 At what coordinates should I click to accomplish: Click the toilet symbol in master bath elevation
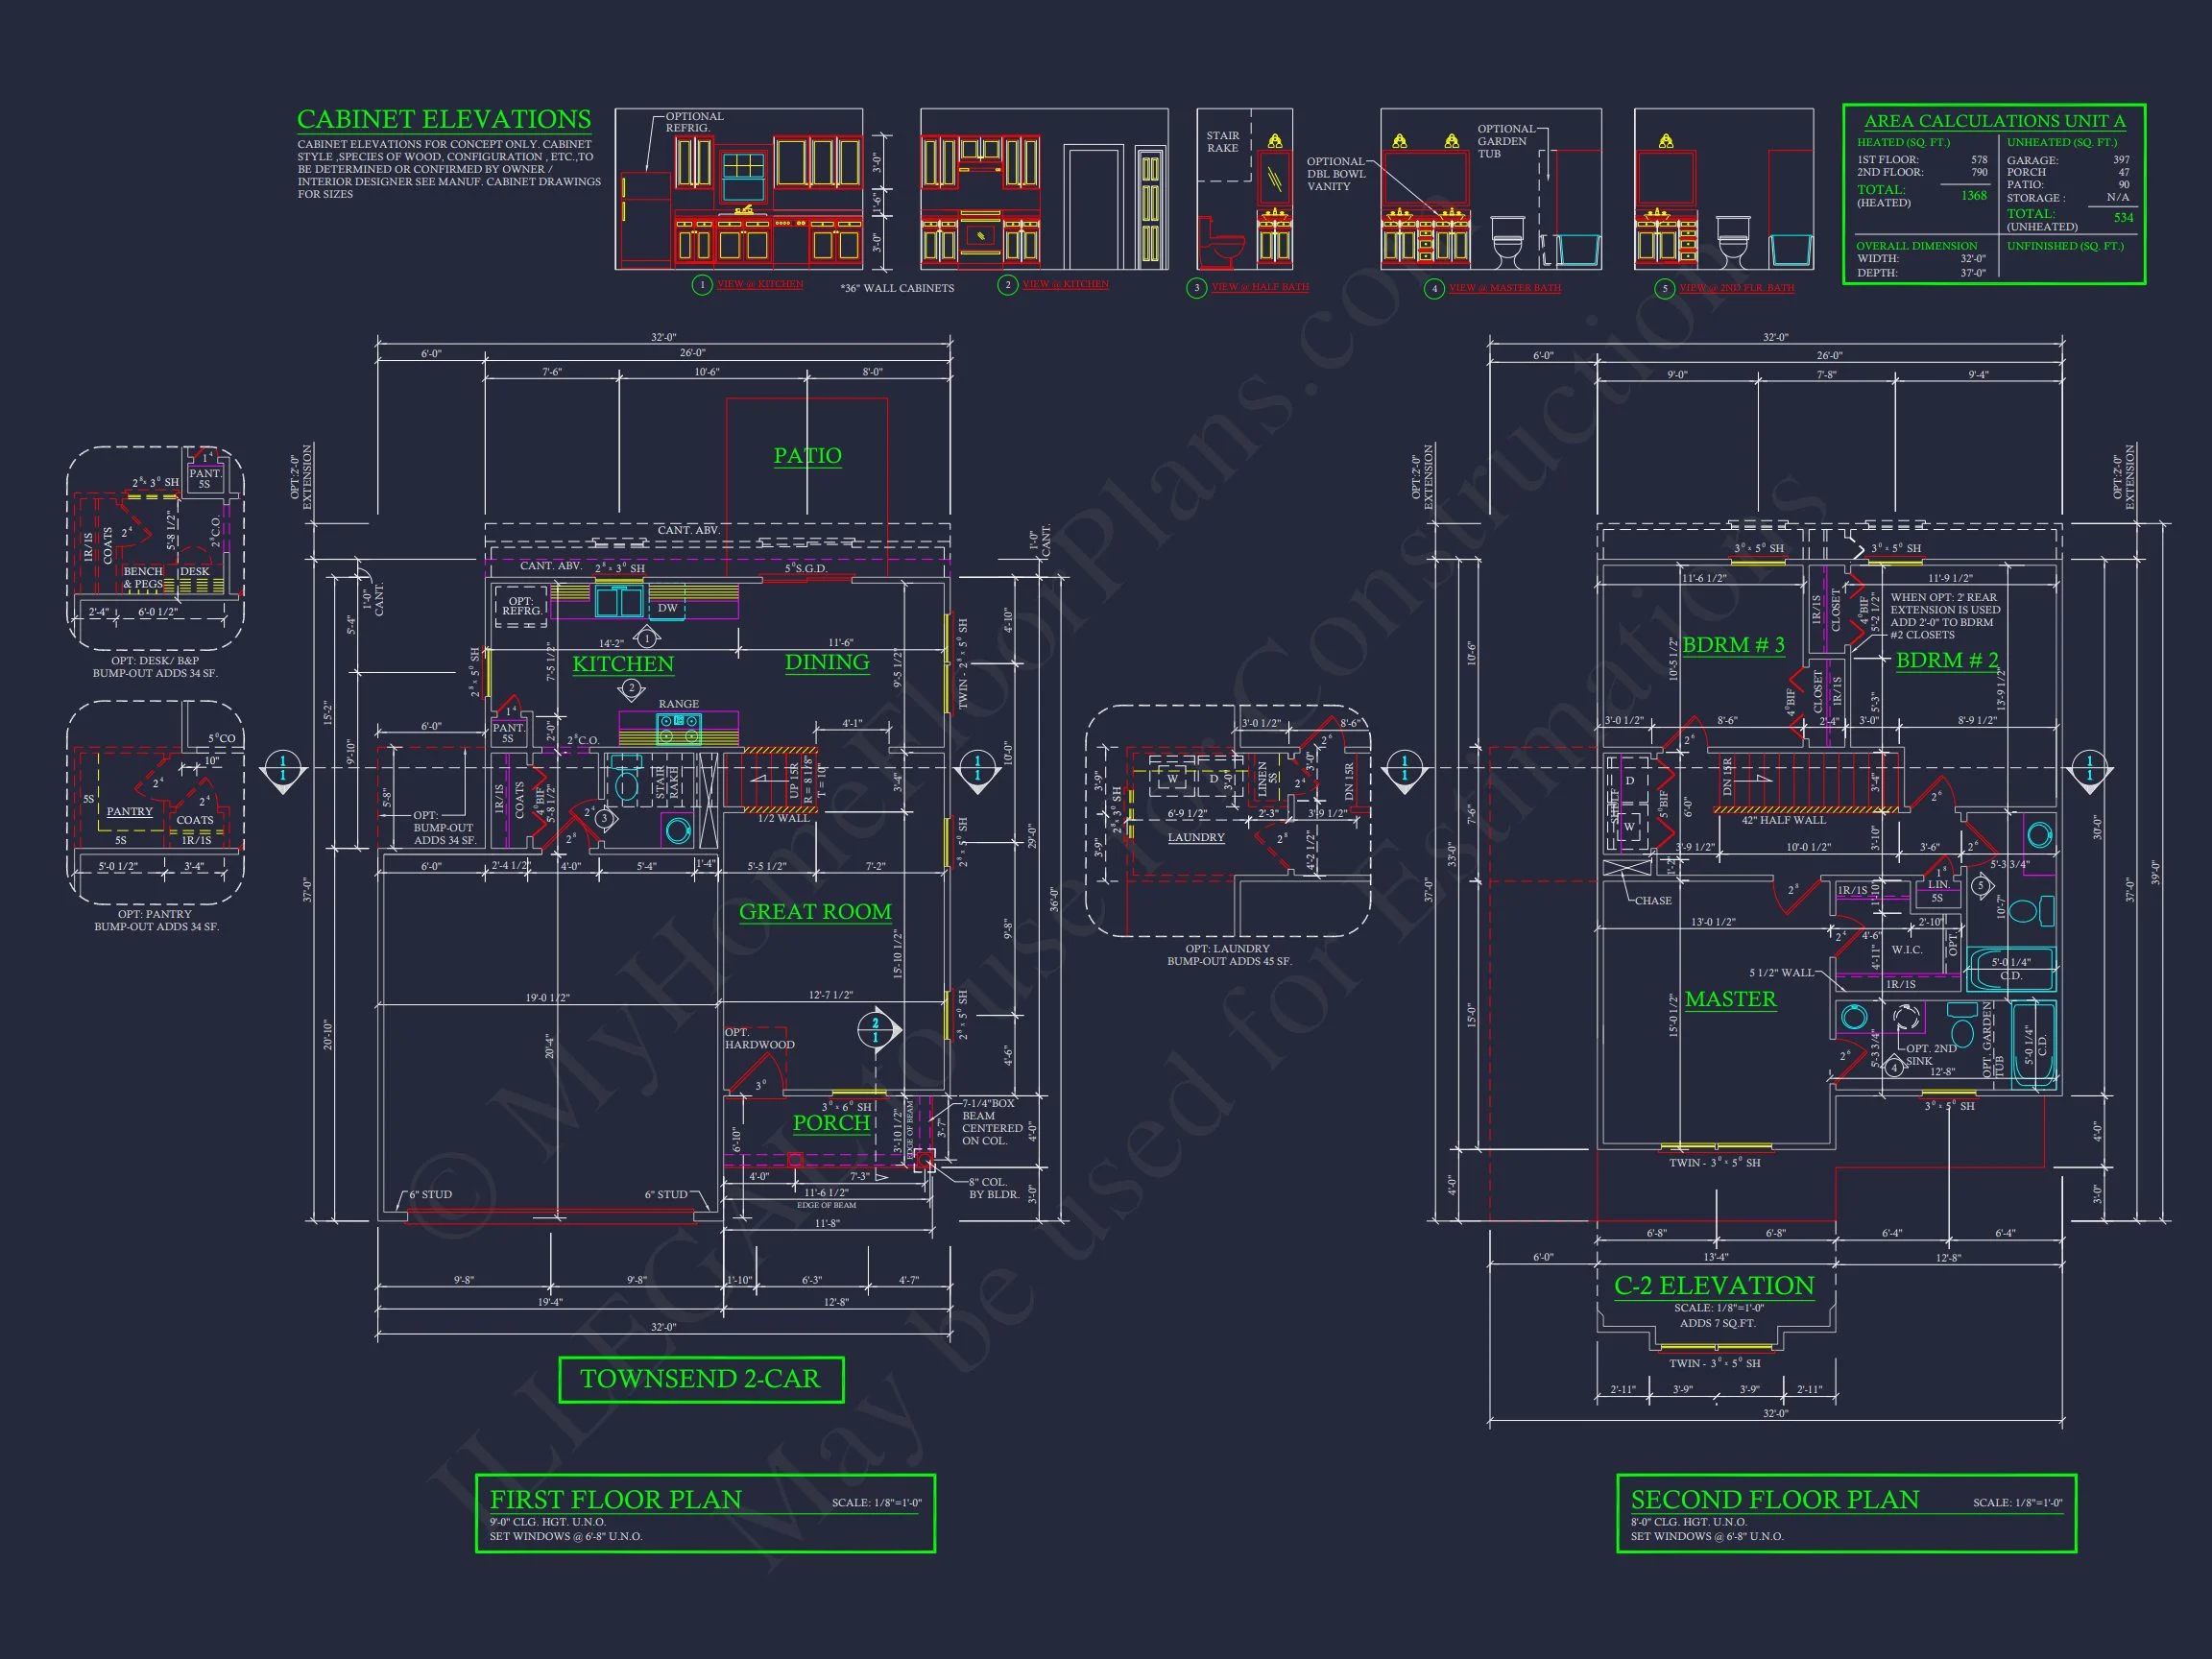[1507, 241]
